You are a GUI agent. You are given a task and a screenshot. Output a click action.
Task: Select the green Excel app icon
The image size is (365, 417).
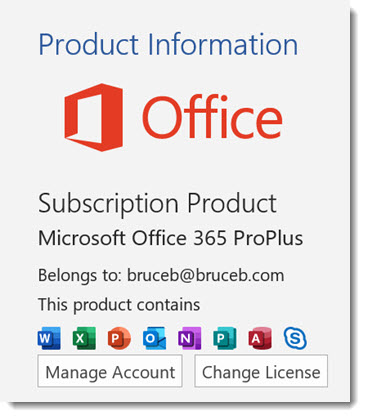(x=84, y=338)
